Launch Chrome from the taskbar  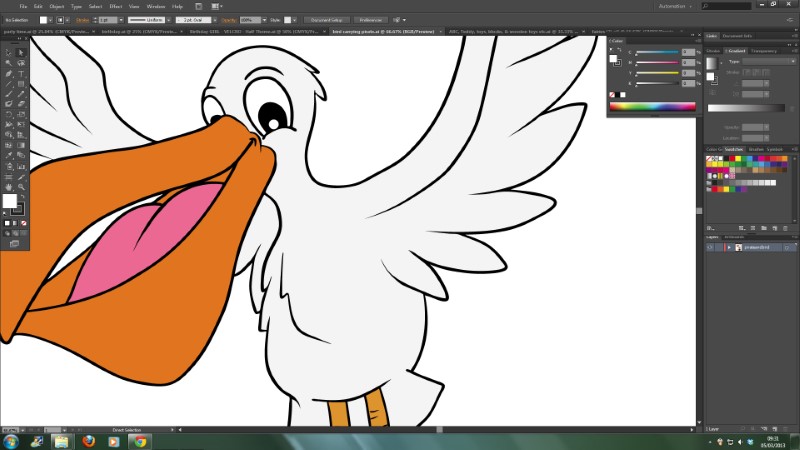[140, 440]
